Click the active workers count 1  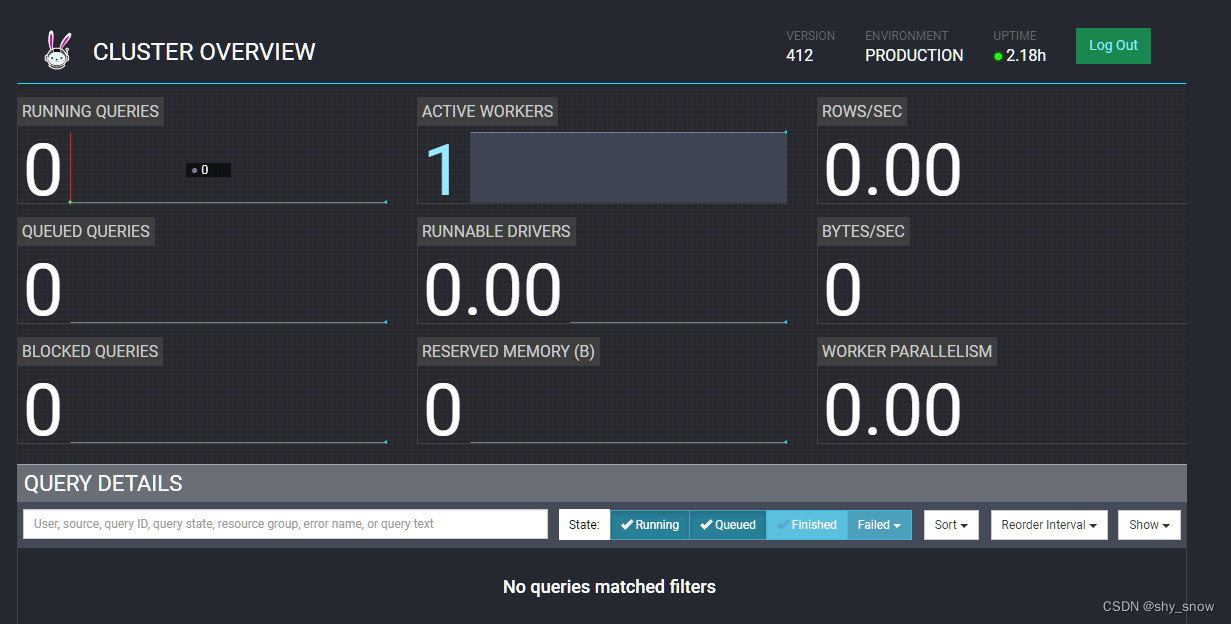[442, 170]
